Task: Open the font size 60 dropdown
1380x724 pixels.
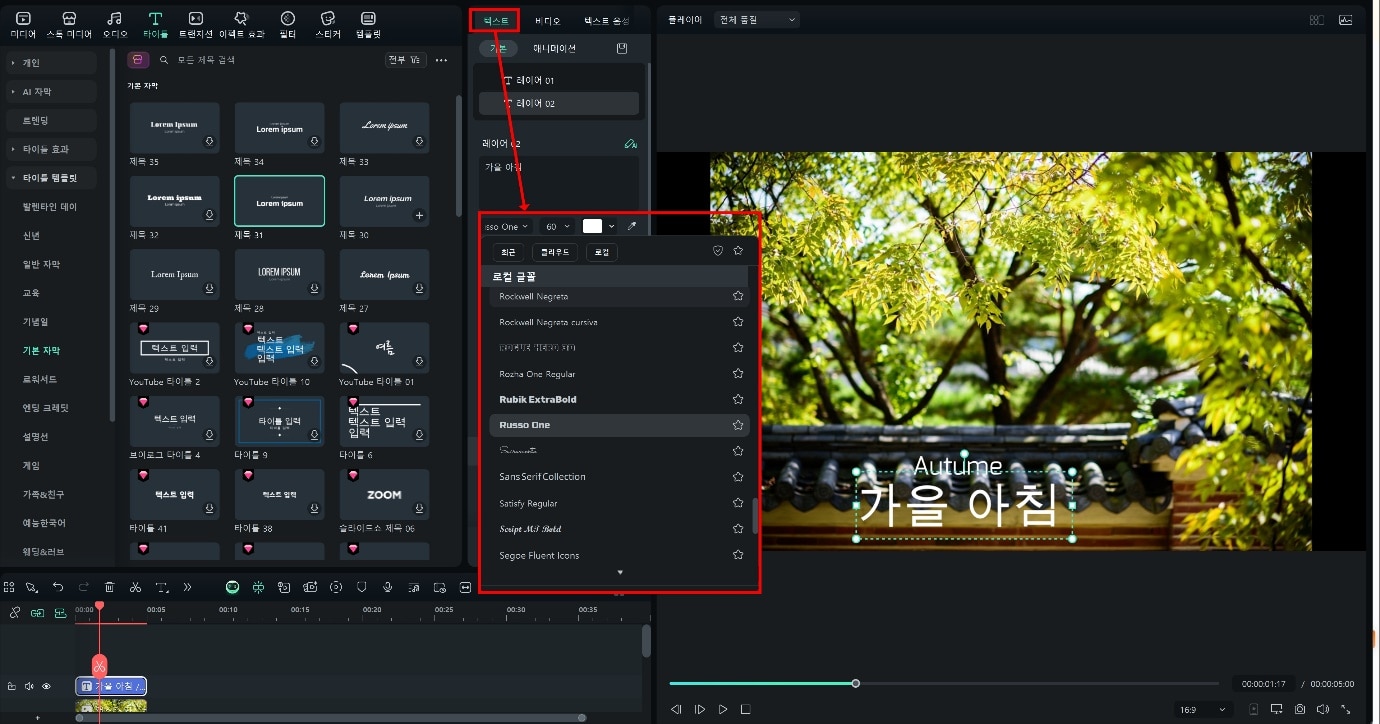Action: coord(557,227)
